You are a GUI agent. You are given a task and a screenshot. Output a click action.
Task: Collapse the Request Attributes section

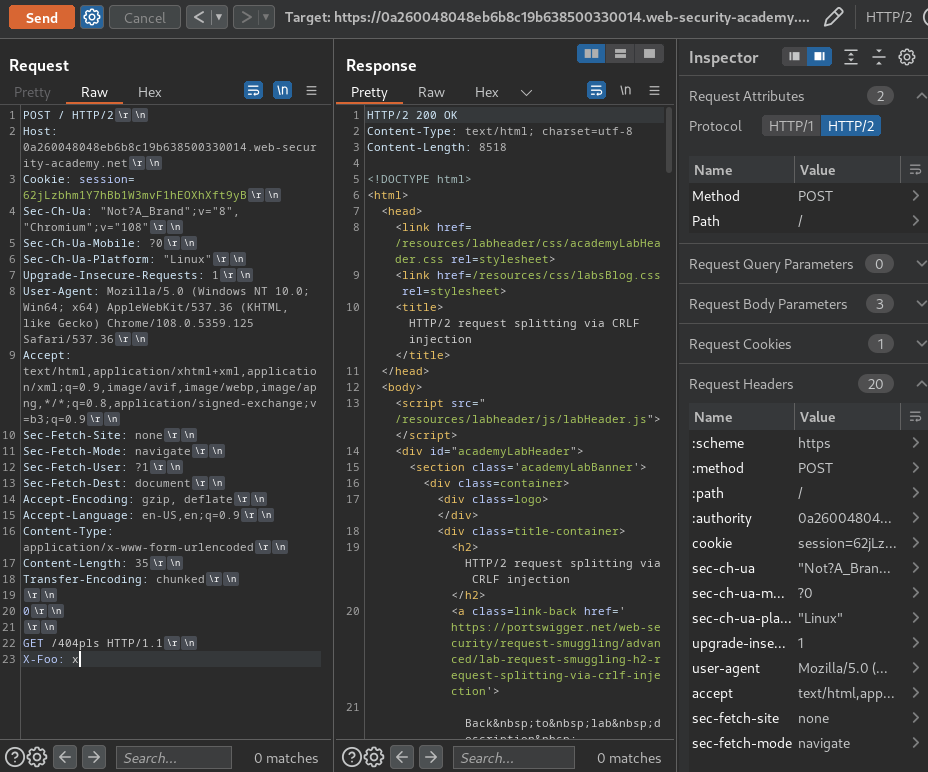click(920, 96)
